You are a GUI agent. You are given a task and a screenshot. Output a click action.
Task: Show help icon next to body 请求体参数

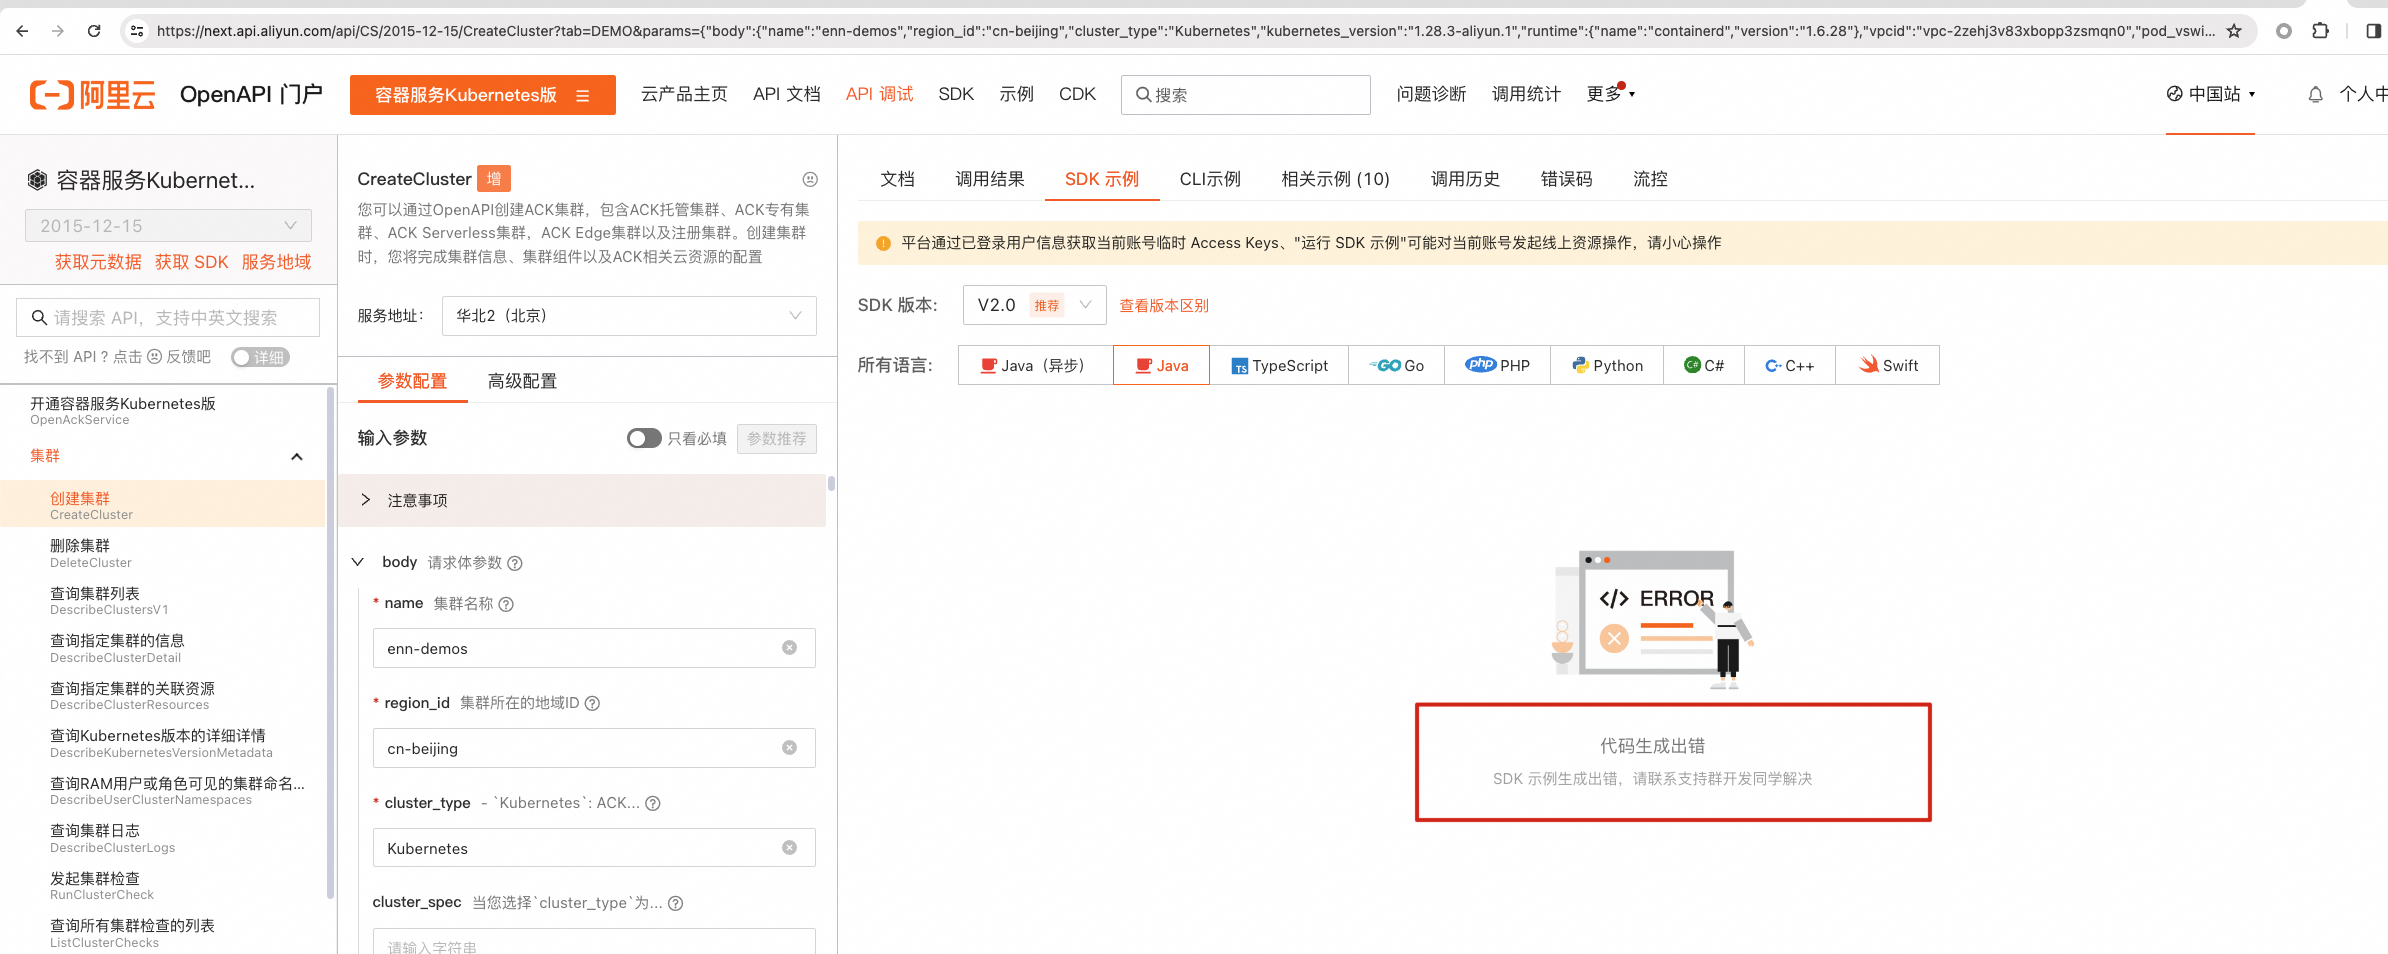[x=515, y=563]
